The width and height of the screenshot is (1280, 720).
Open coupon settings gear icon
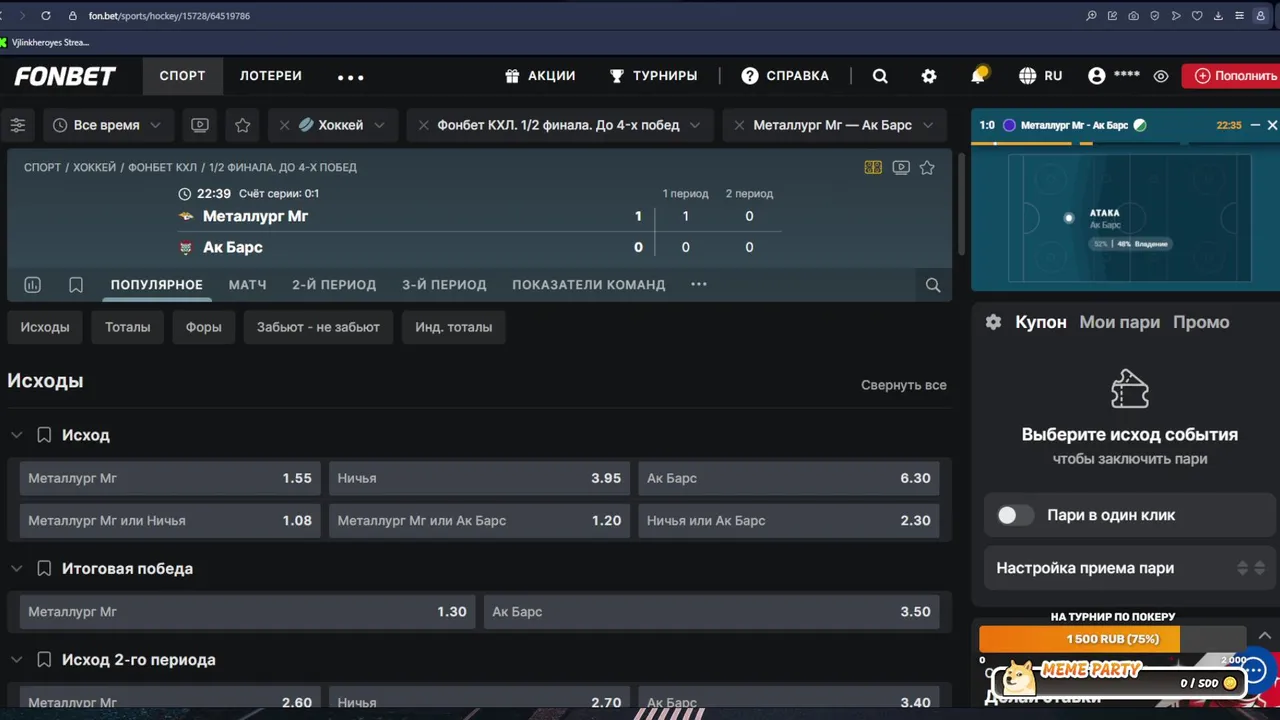[993, 322]
